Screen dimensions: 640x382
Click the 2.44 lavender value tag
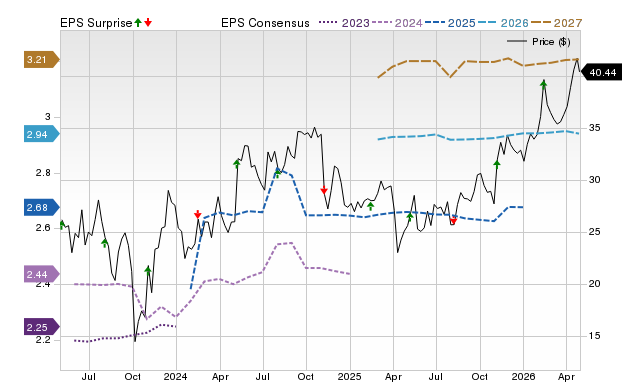tap(42, 274)
